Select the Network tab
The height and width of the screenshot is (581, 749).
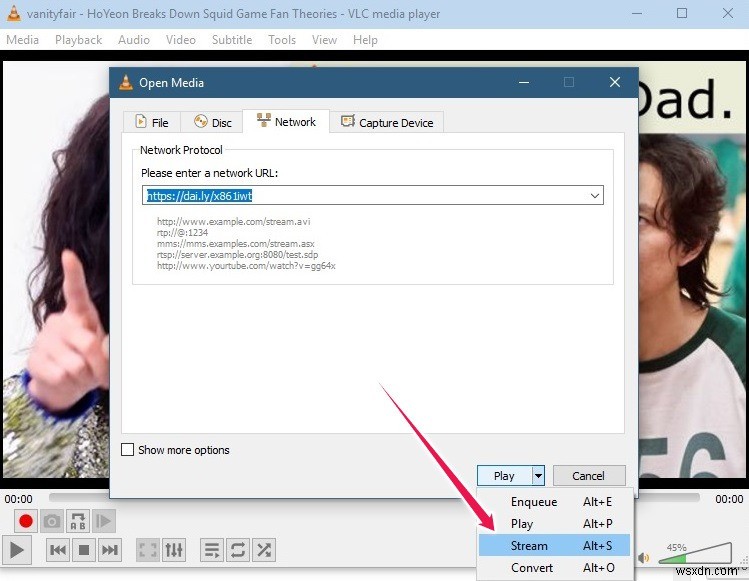pos(286,121)
